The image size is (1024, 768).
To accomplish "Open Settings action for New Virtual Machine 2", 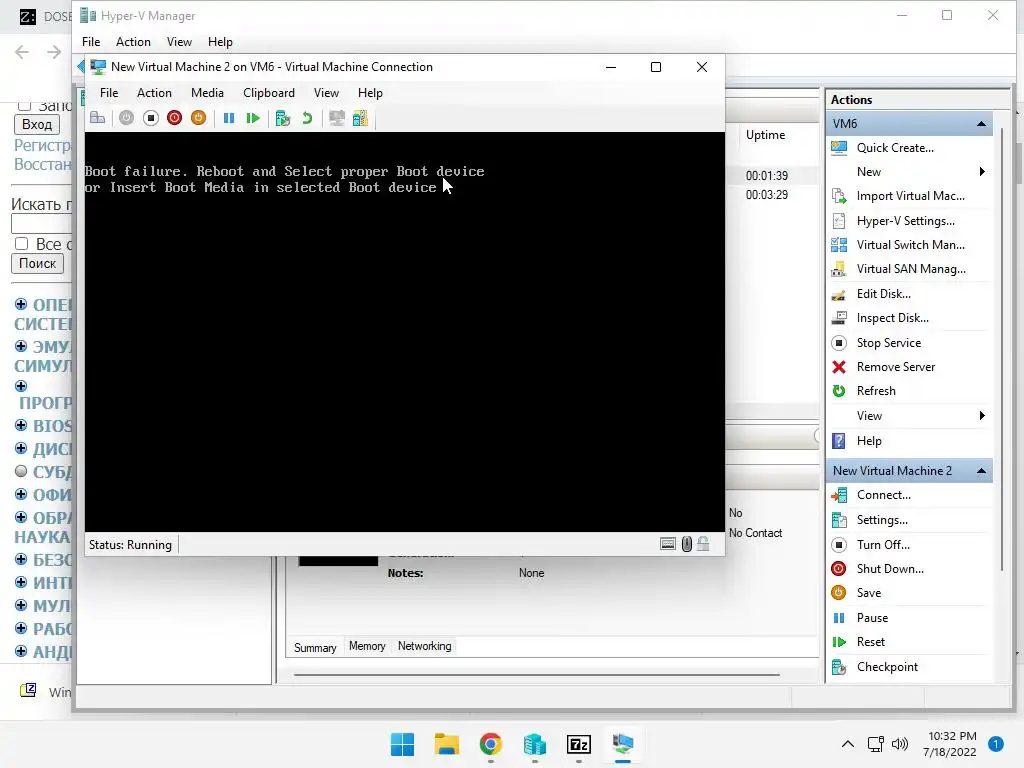I will 882,520.
